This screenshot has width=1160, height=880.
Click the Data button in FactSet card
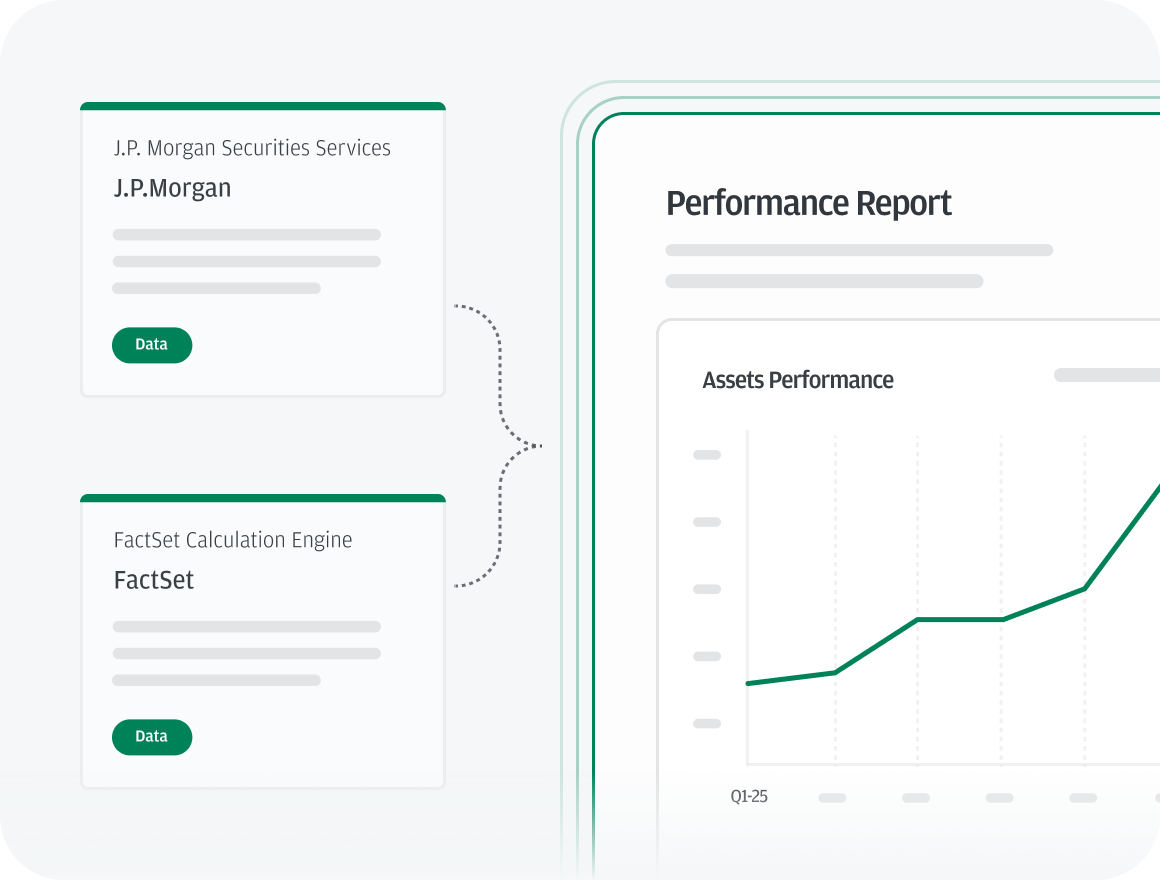click(152, 737)
